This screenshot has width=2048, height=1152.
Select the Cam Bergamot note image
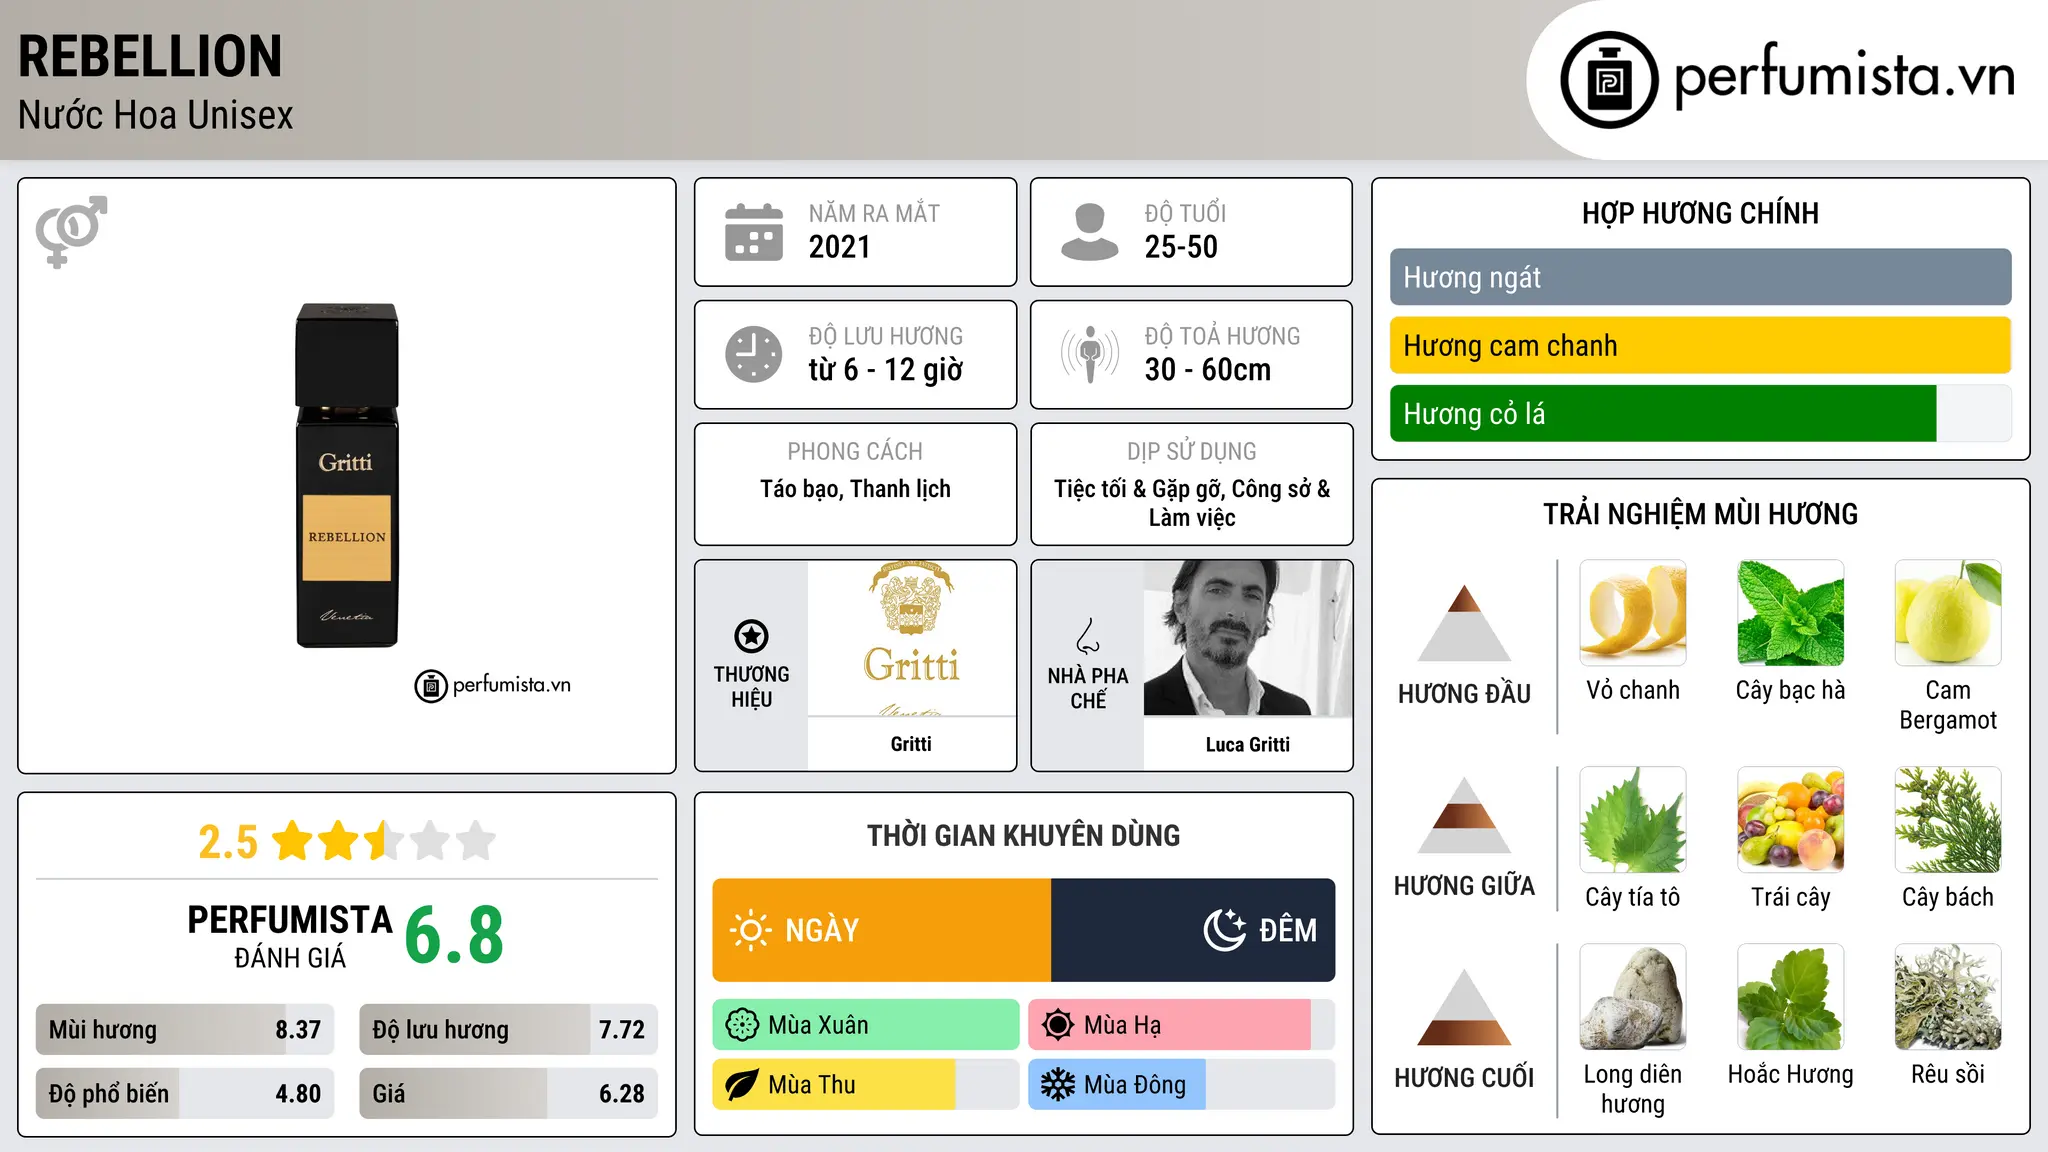(1948, 613)
